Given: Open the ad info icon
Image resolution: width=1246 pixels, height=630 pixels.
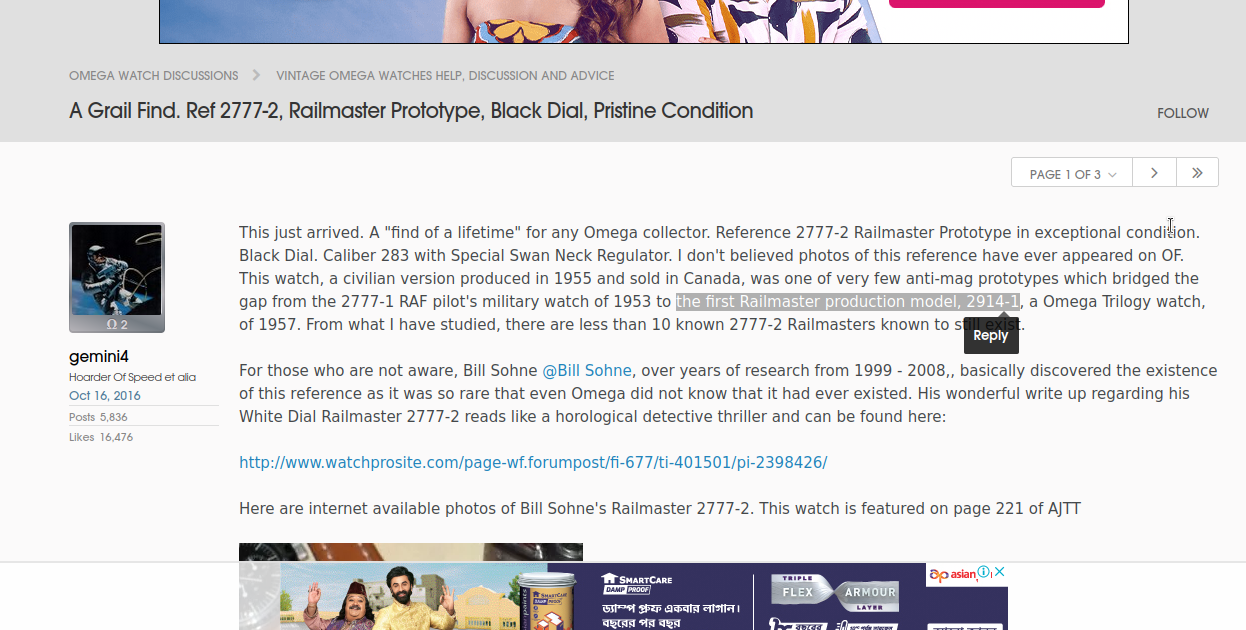Looking at the screenshot, I should (x=984, y=573).
